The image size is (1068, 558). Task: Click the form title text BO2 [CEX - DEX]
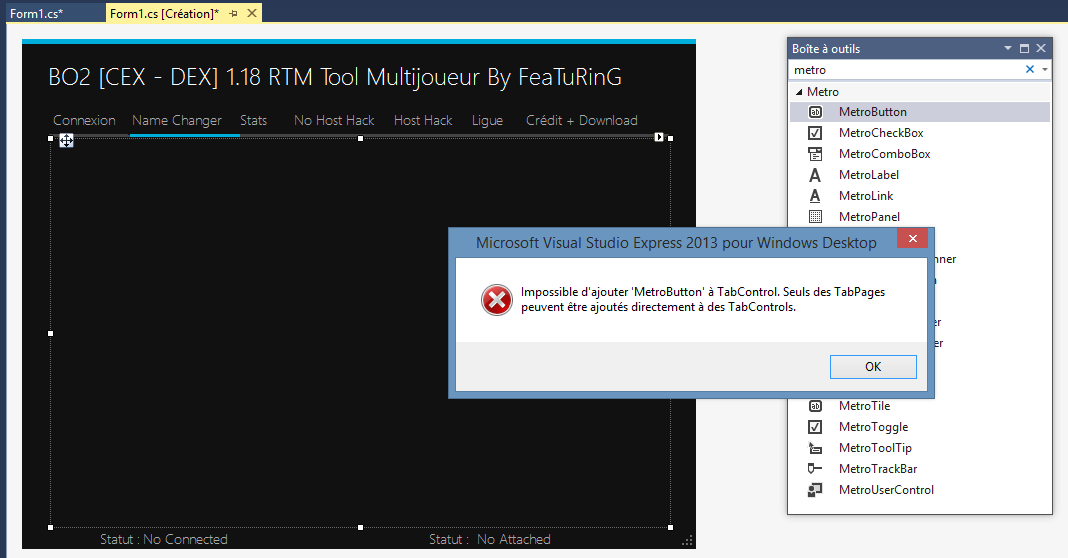tap(335, 78)
